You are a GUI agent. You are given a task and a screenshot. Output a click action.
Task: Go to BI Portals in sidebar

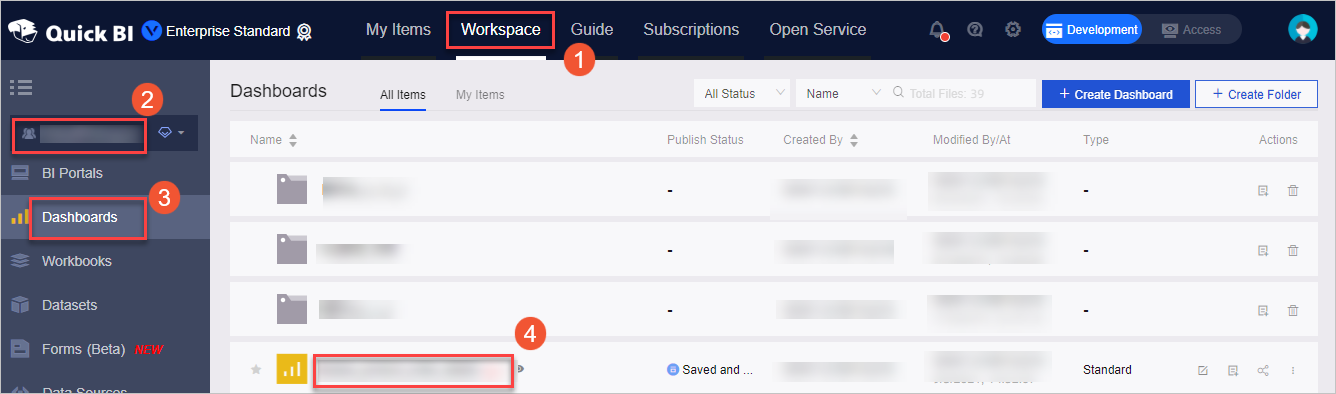(72, 173)
